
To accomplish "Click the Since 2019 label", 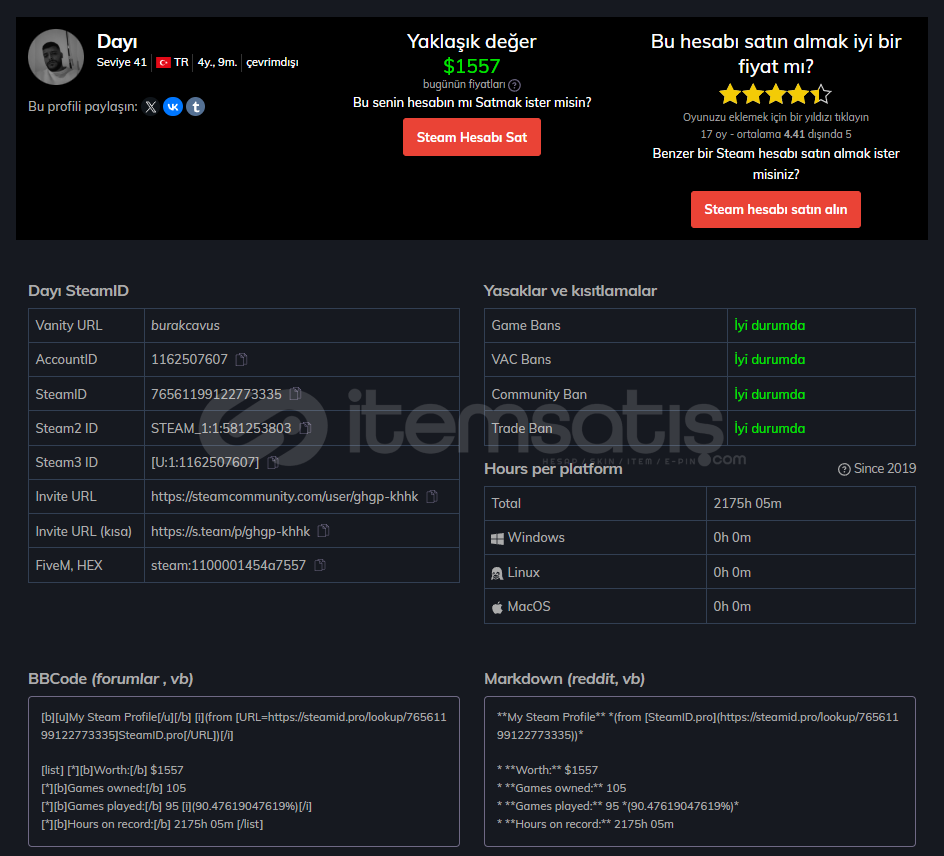I will pyautogui.click(x=884, y=468).
